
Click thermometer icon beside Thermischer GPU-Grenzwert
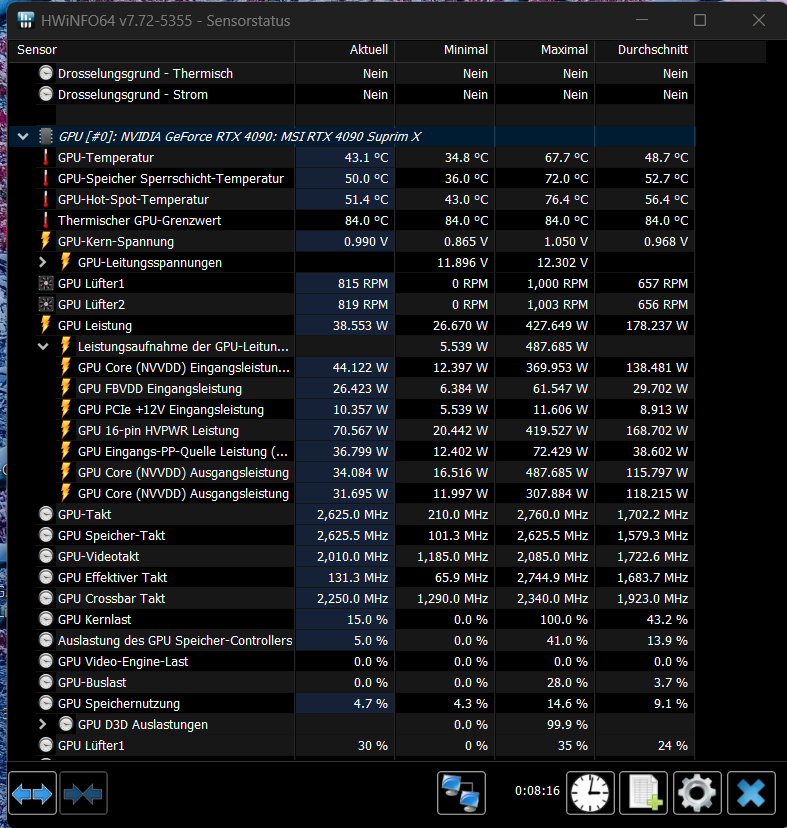point(46,220)
